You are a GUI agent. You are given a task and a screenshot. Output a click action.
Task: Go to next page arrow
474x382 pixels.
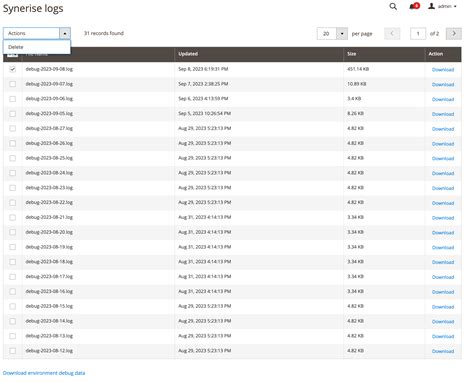tap(454, 33)
